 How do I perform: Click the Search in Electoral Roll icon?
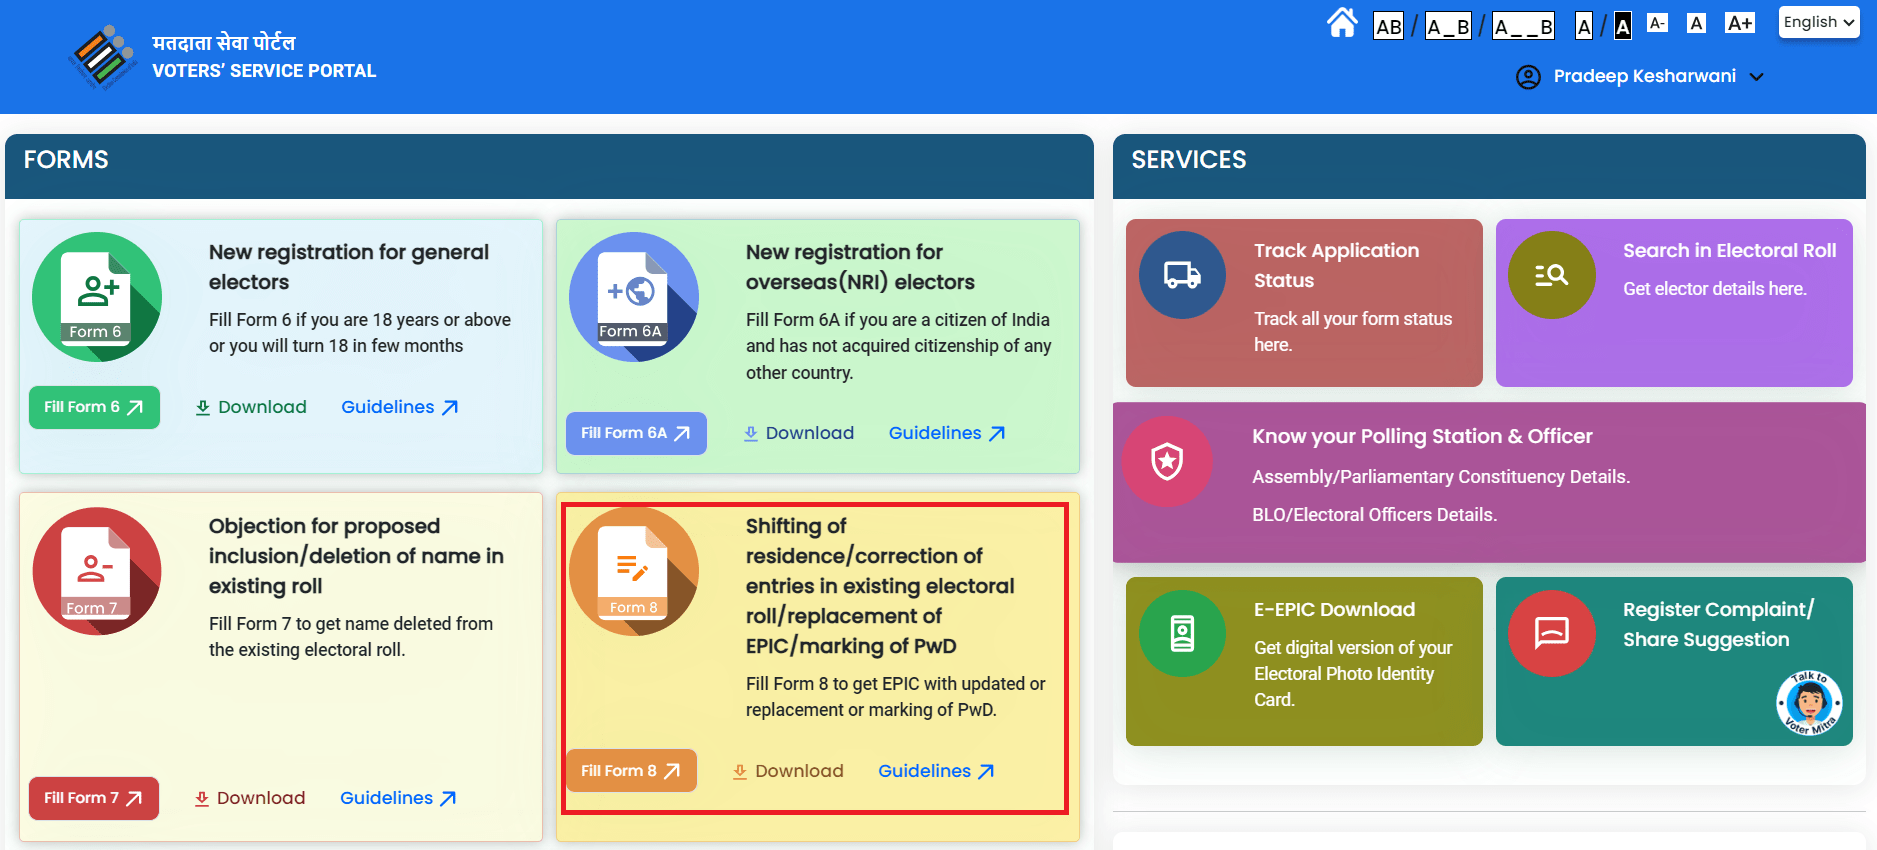coord(1551,275)
